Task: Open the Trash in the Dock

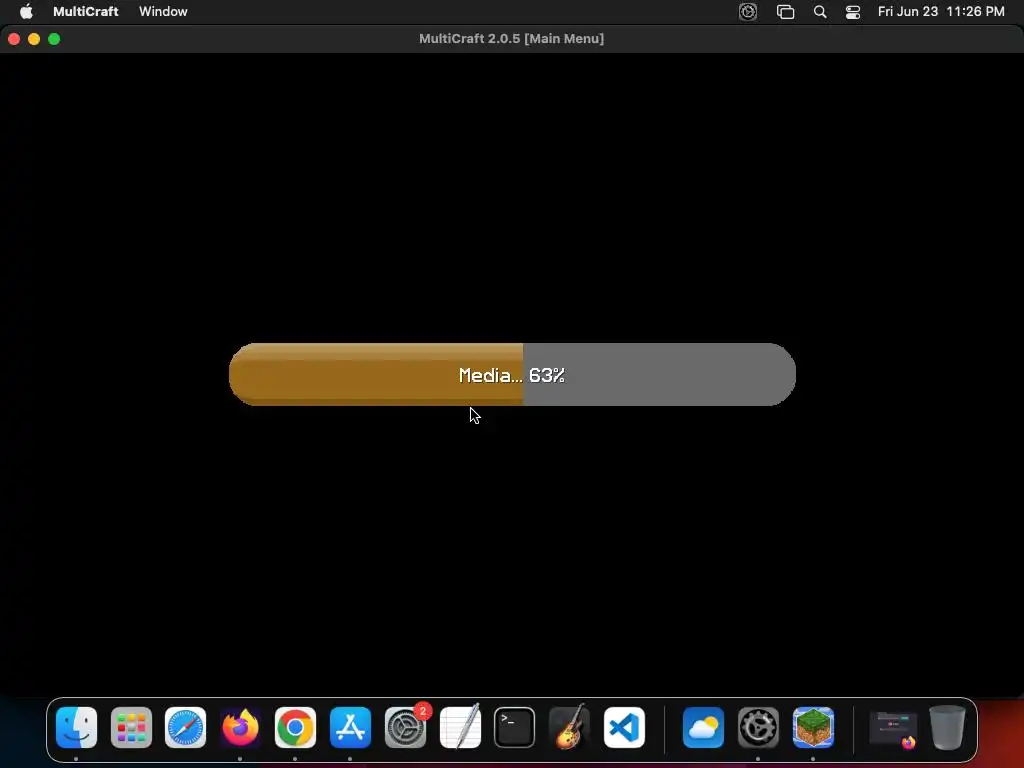Action: pyautogui.click(x=947, y=727)
